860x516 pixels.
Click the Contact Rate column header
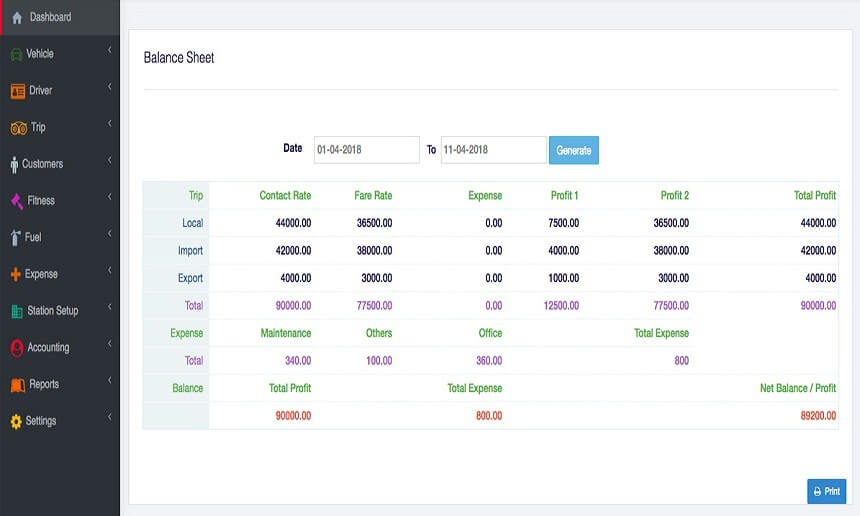285,196
